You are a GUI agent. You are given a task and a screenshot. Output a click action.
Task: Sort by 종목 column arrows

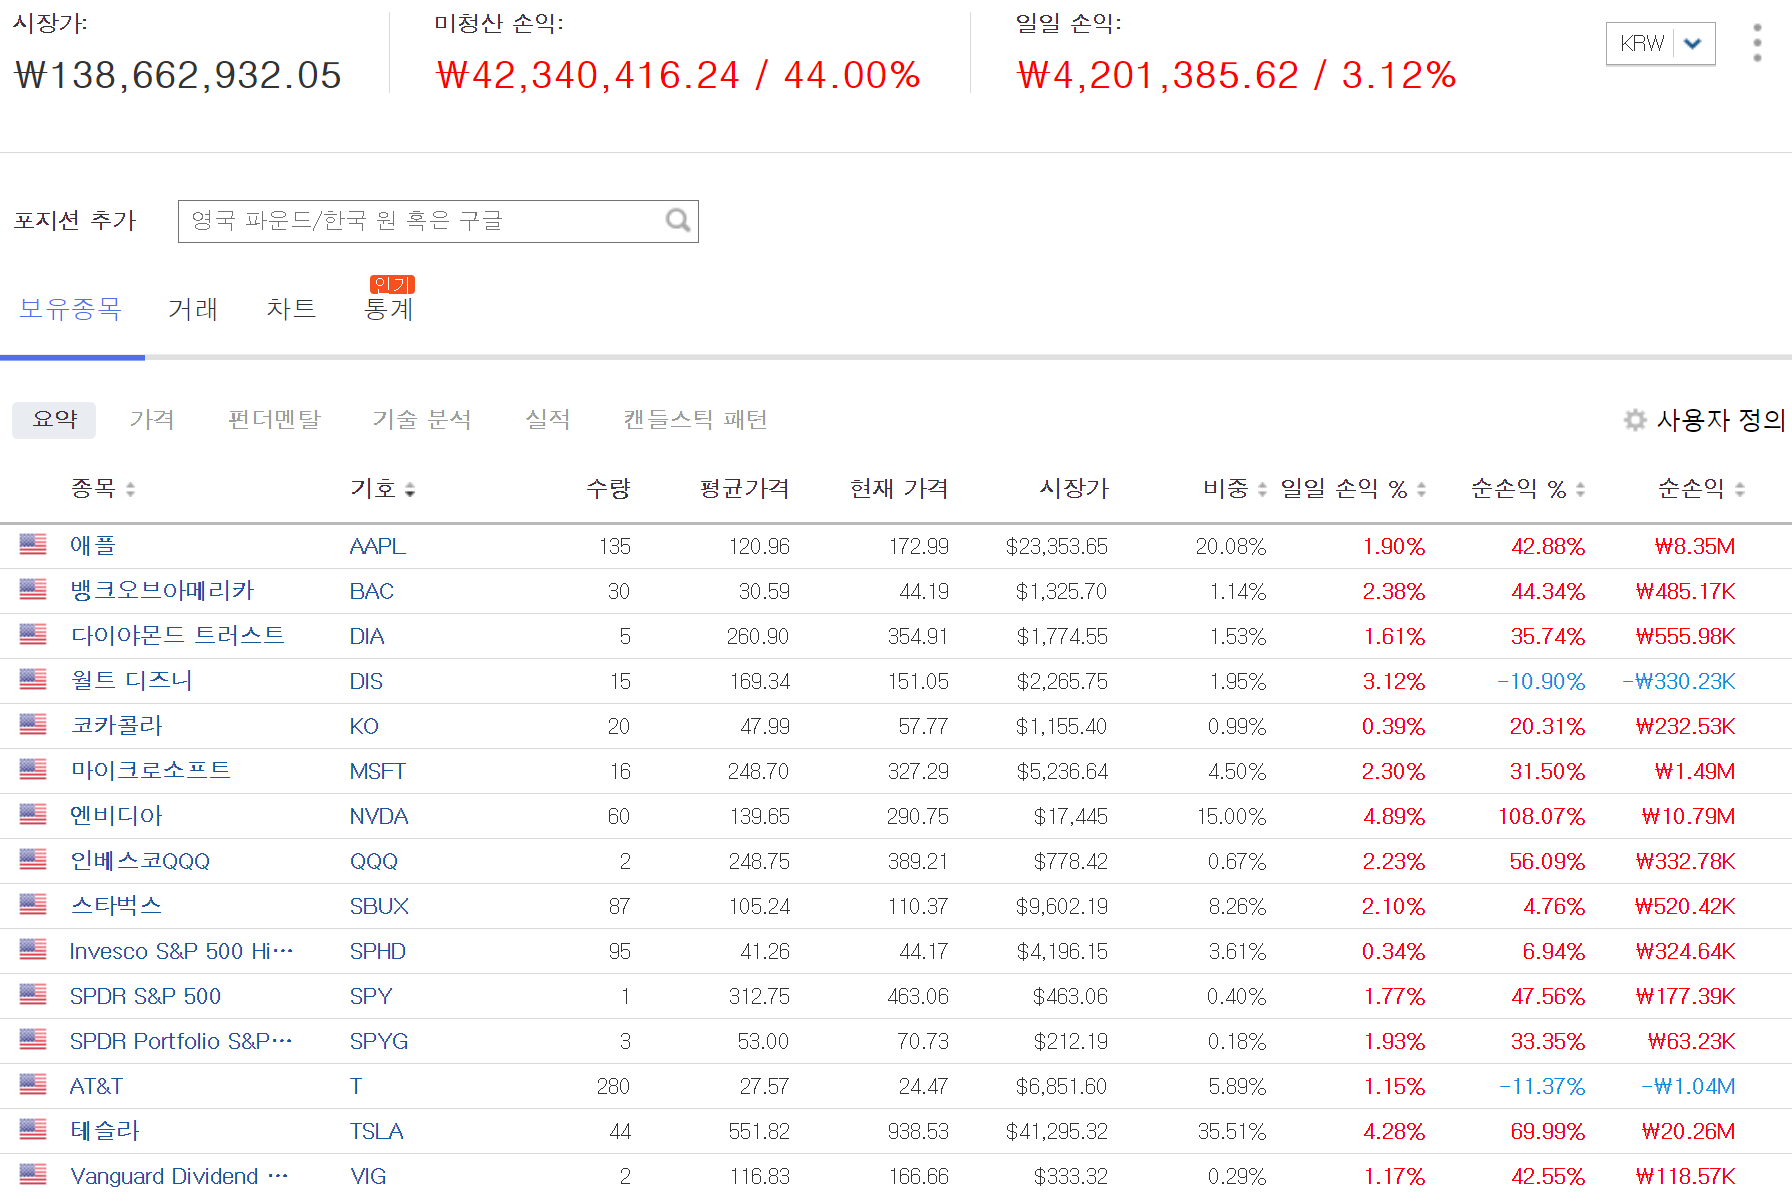point(130,489)
